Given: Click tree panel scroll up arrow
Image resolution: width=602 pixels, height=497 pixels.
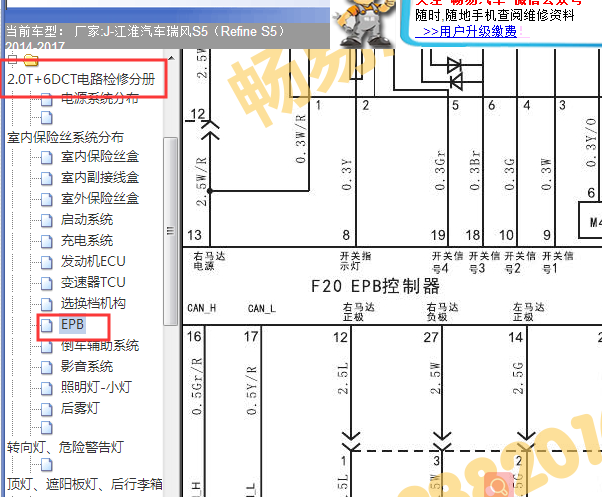Looking at the screenshot, I should coord(171,58).
